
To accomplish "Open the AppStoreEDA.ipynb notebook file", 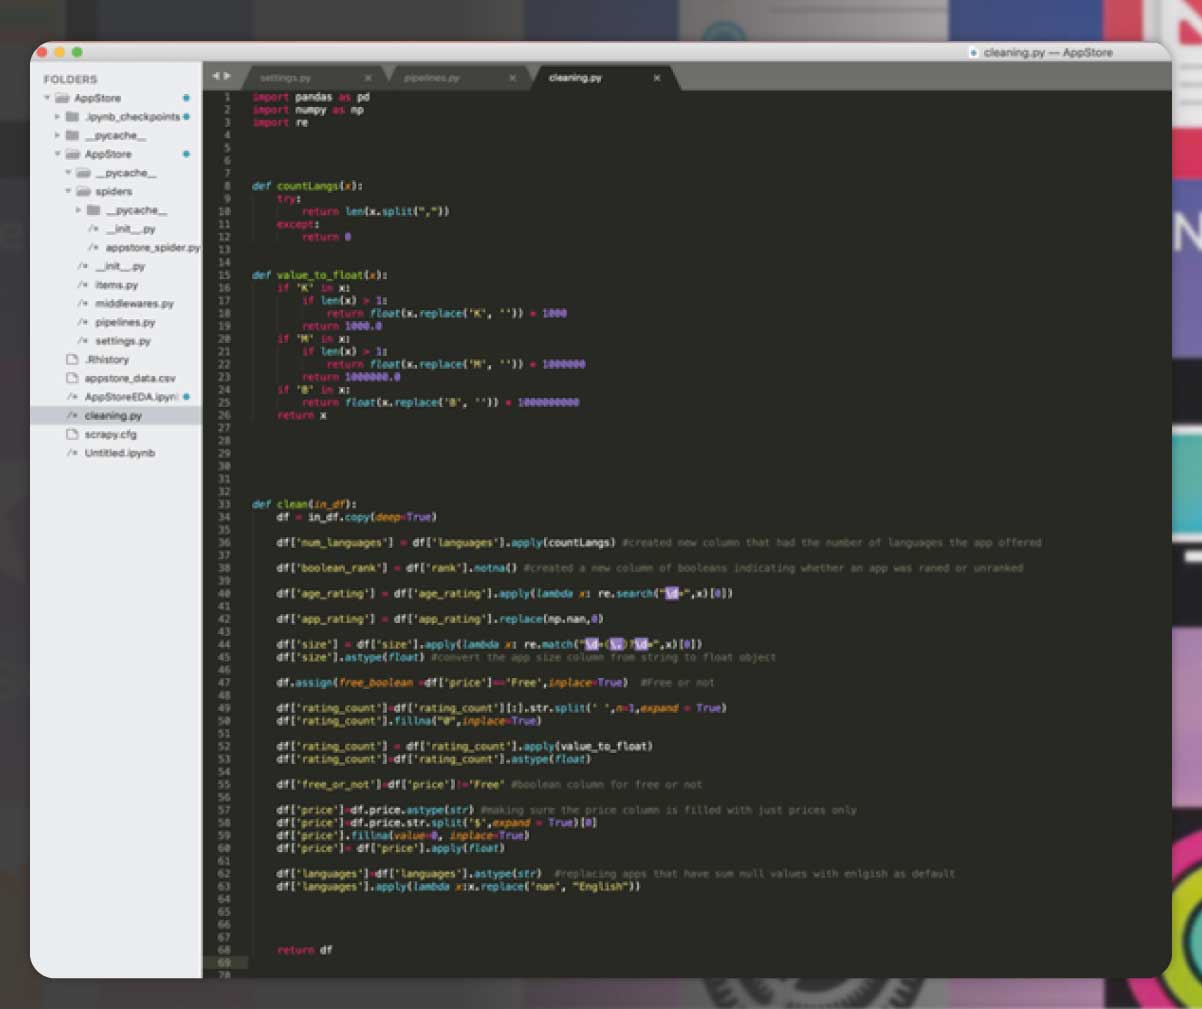I will 130,397.
